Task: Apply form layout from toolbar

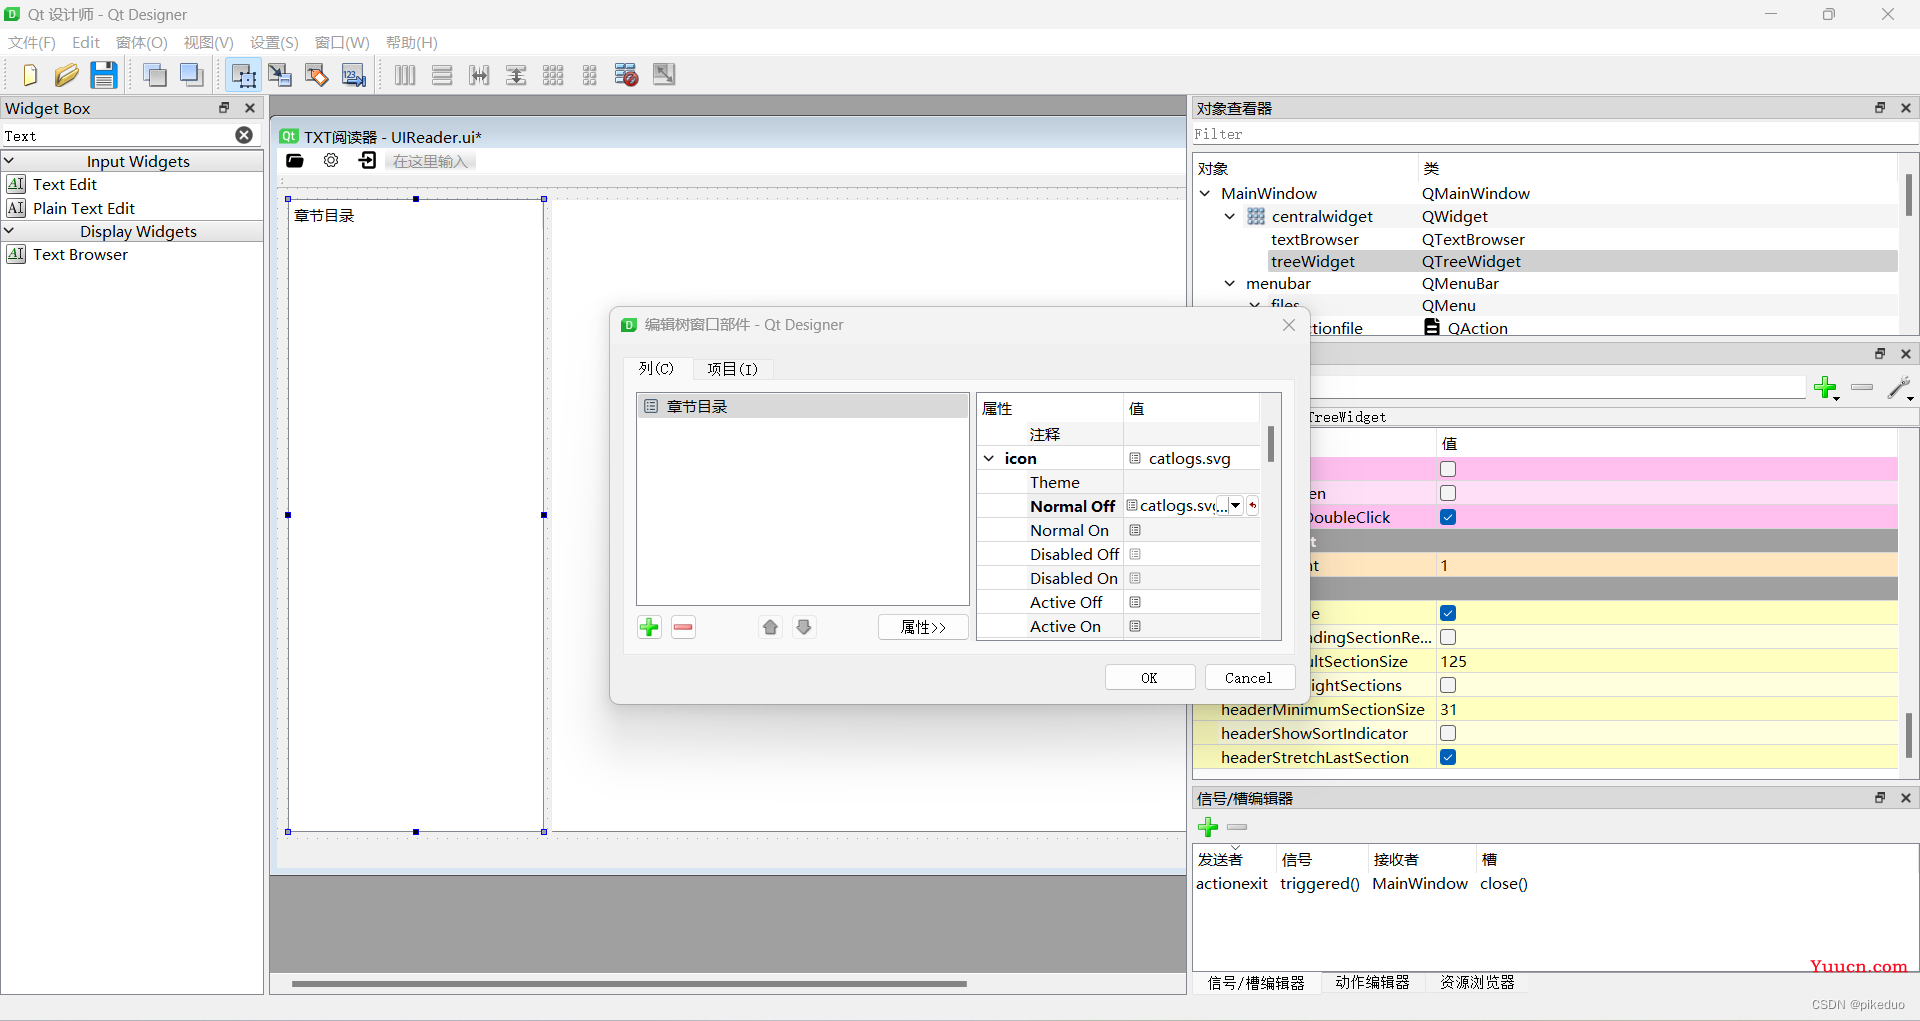Action: pyautogui.click(x=590, y=75)
